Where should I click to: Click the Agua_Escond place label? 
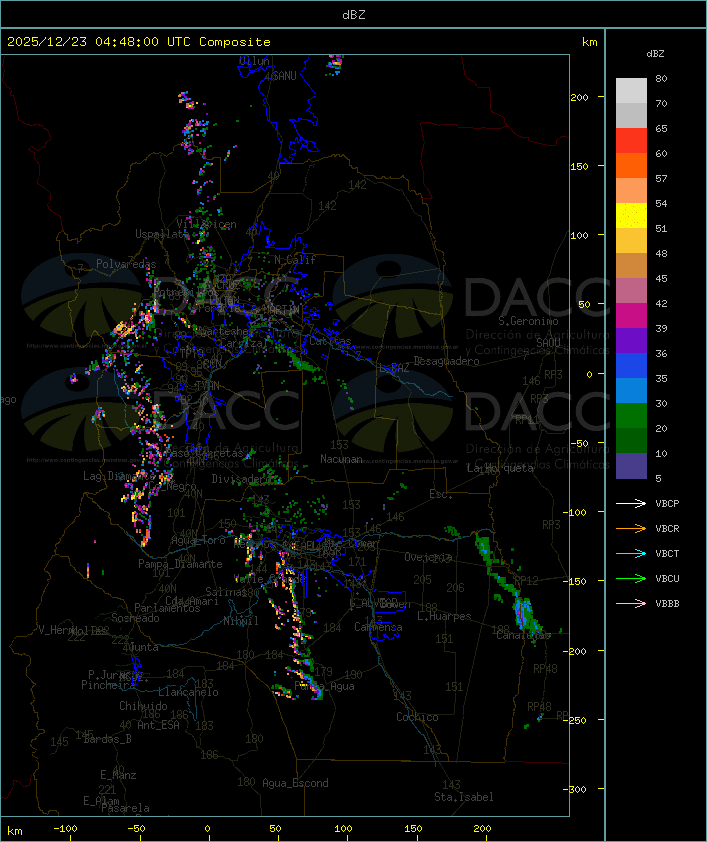[x=295, y=783]
